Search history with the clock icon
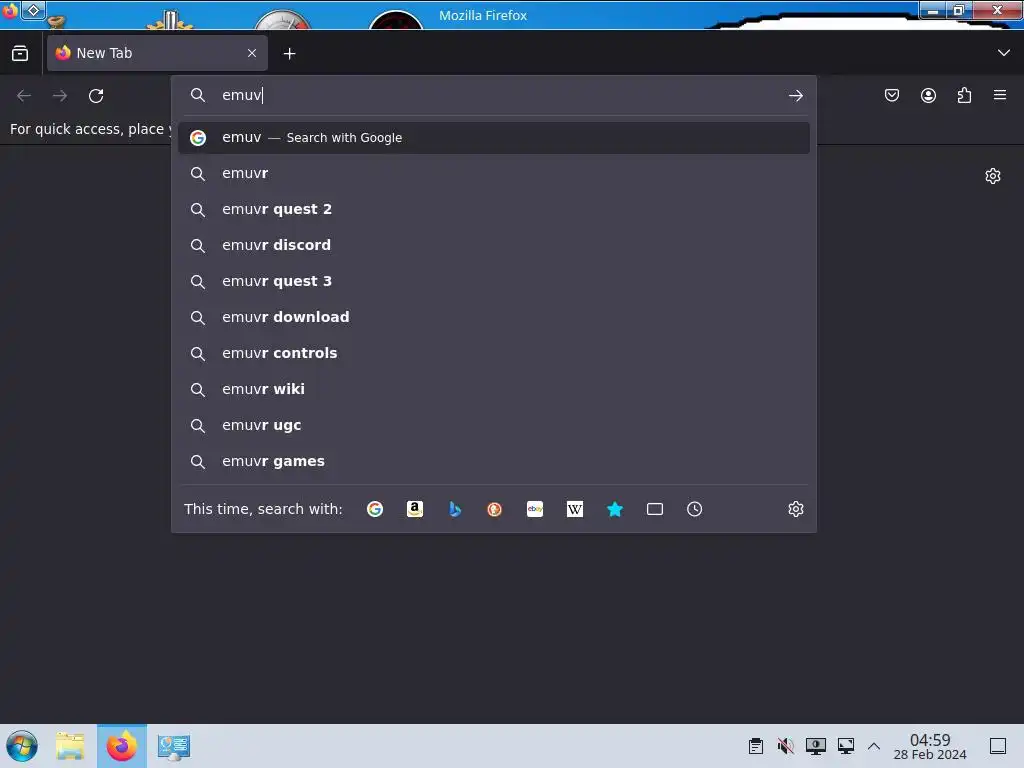This screenshot has width=1024, height=768. [694, 509]
